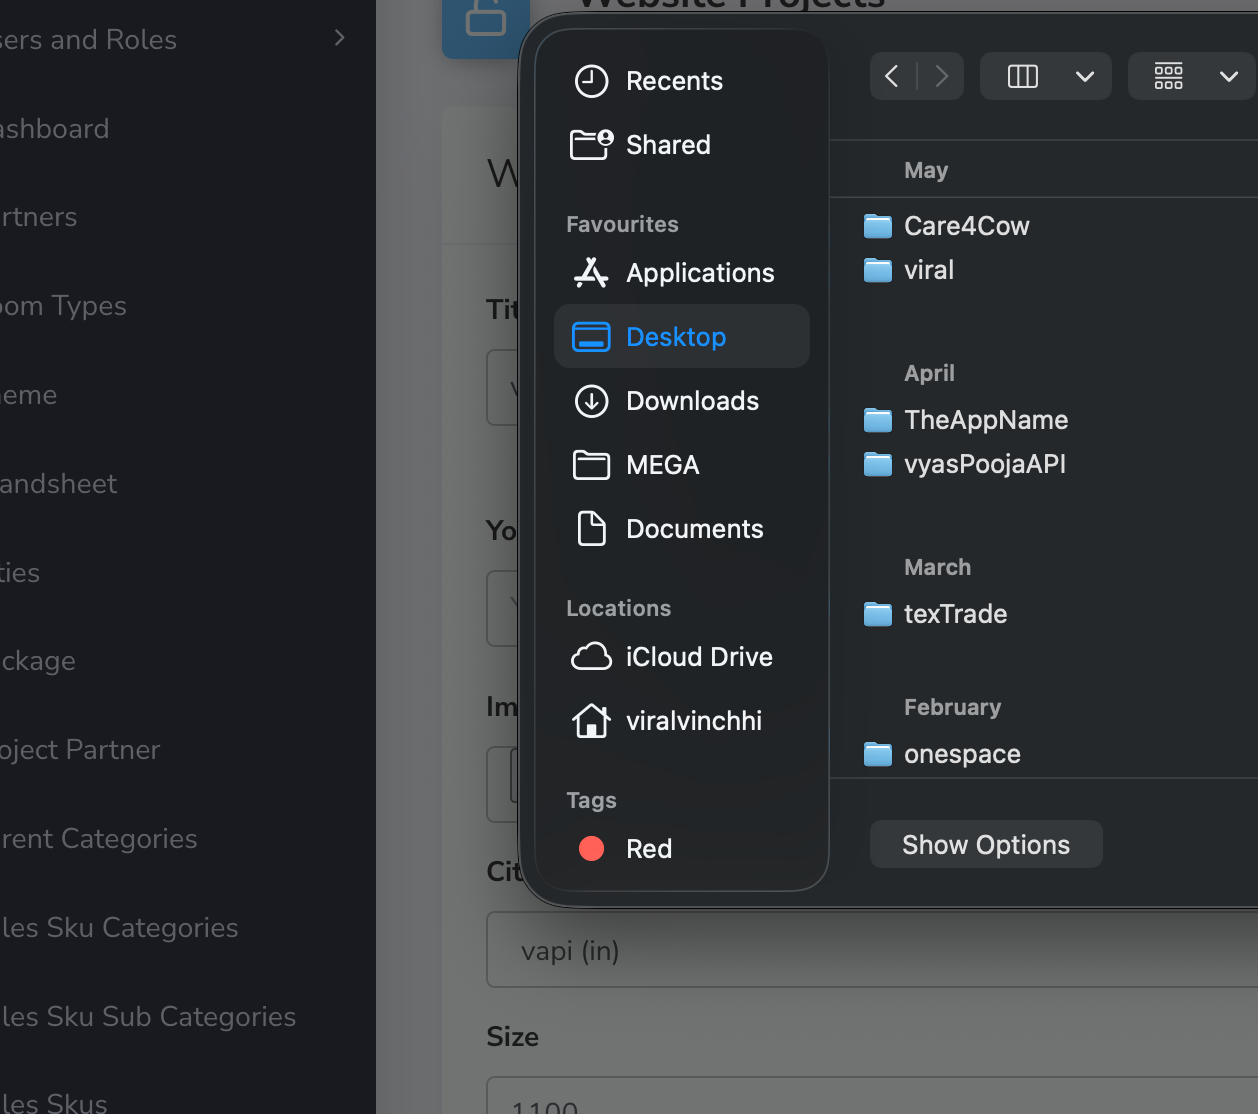
Task: Select the Red tag
Action: tap(648, 849)
